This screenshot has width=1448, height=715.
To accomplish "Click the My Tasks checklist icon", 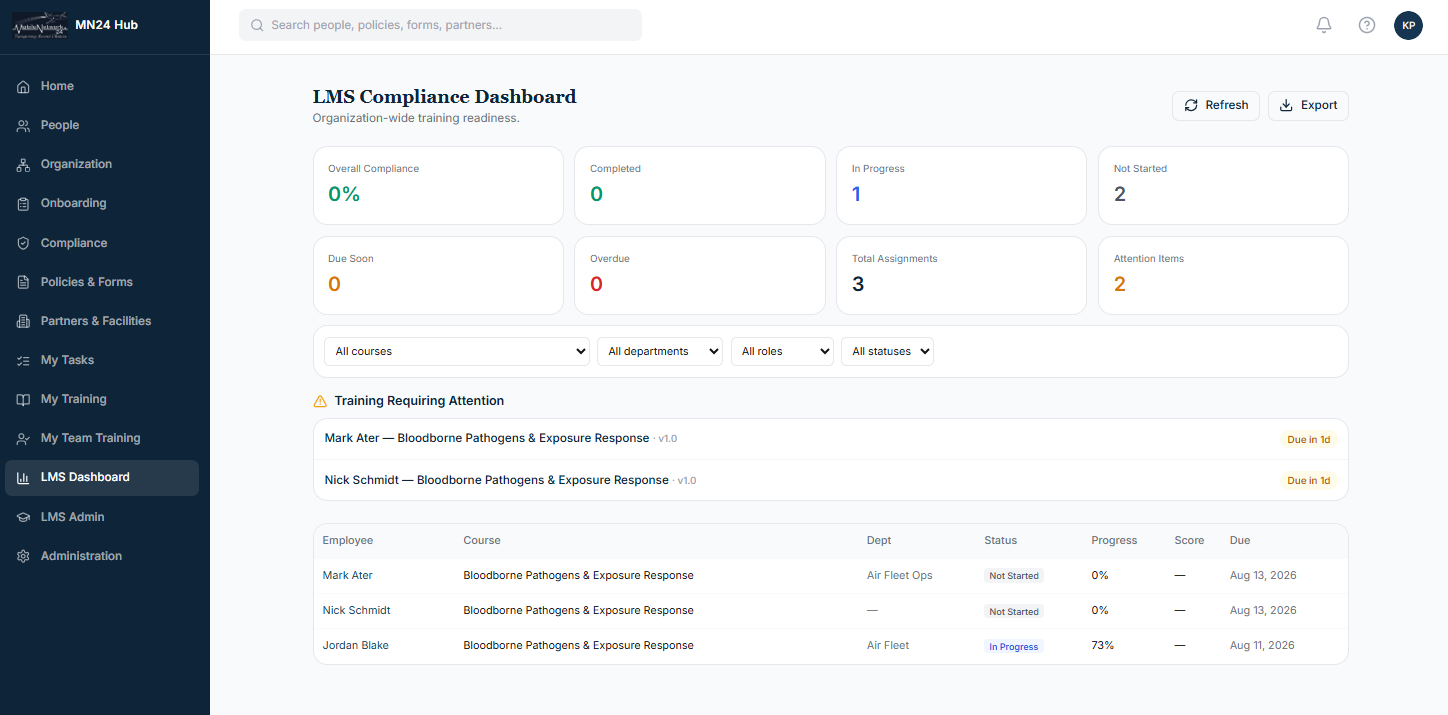I will pyautogui.click(x=23, y=360).
